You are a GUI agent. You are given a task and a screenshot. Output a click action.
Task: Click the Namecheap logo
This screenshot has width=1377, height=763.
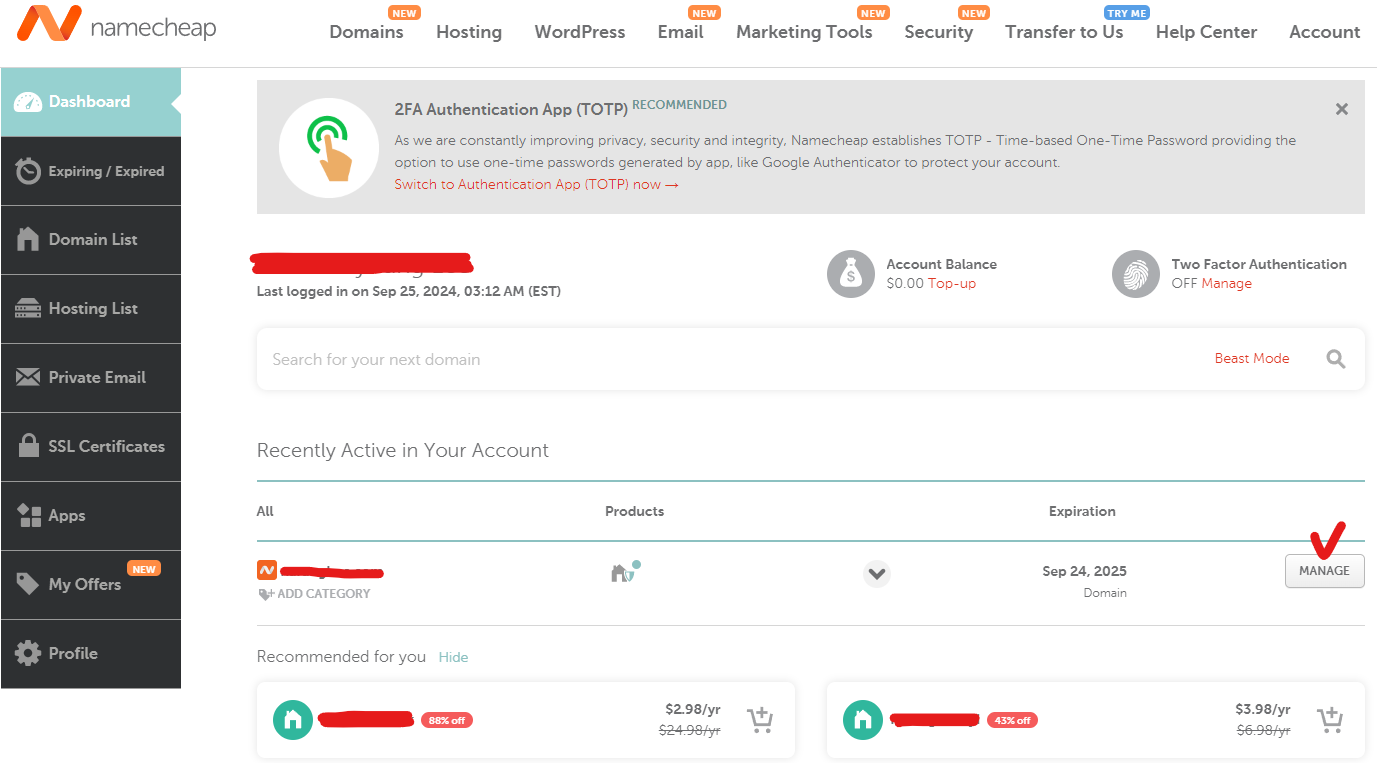tap(116, 24)
